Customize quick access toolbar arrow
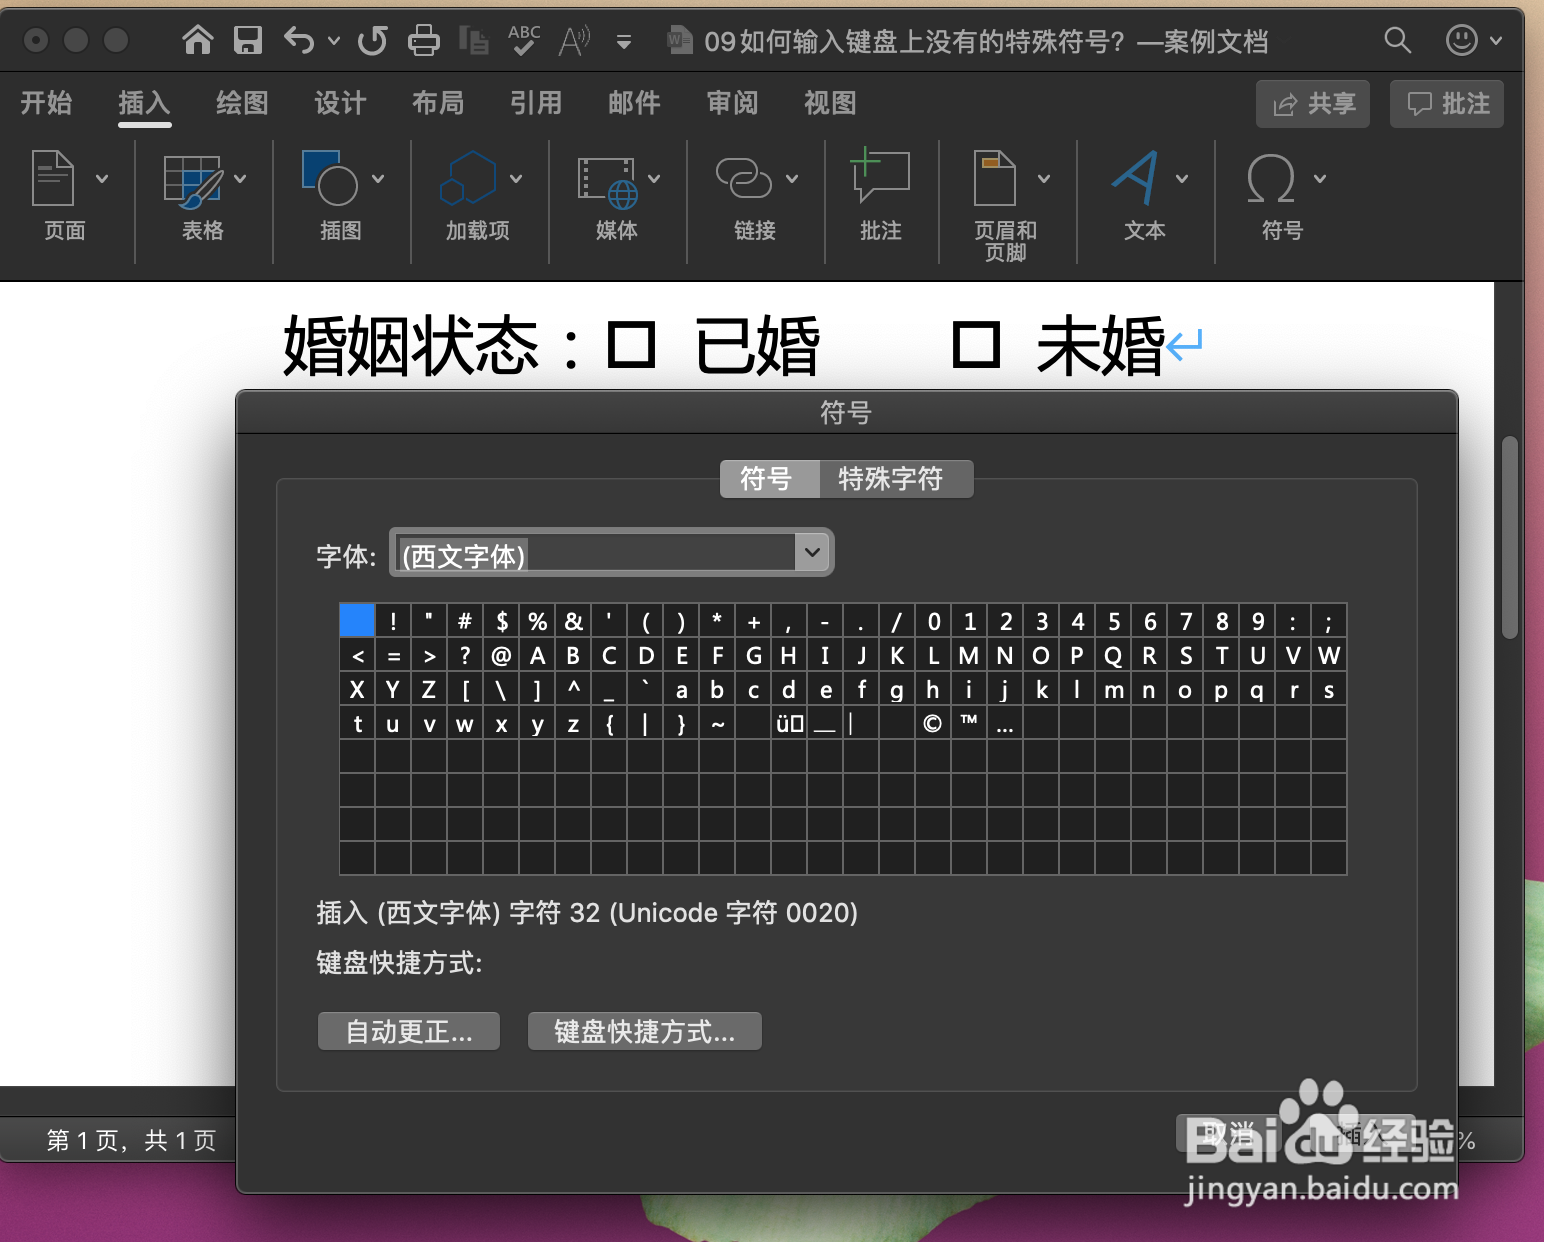The height and width of the screenshot is (1242, 1544). click(x=624, y=42)
